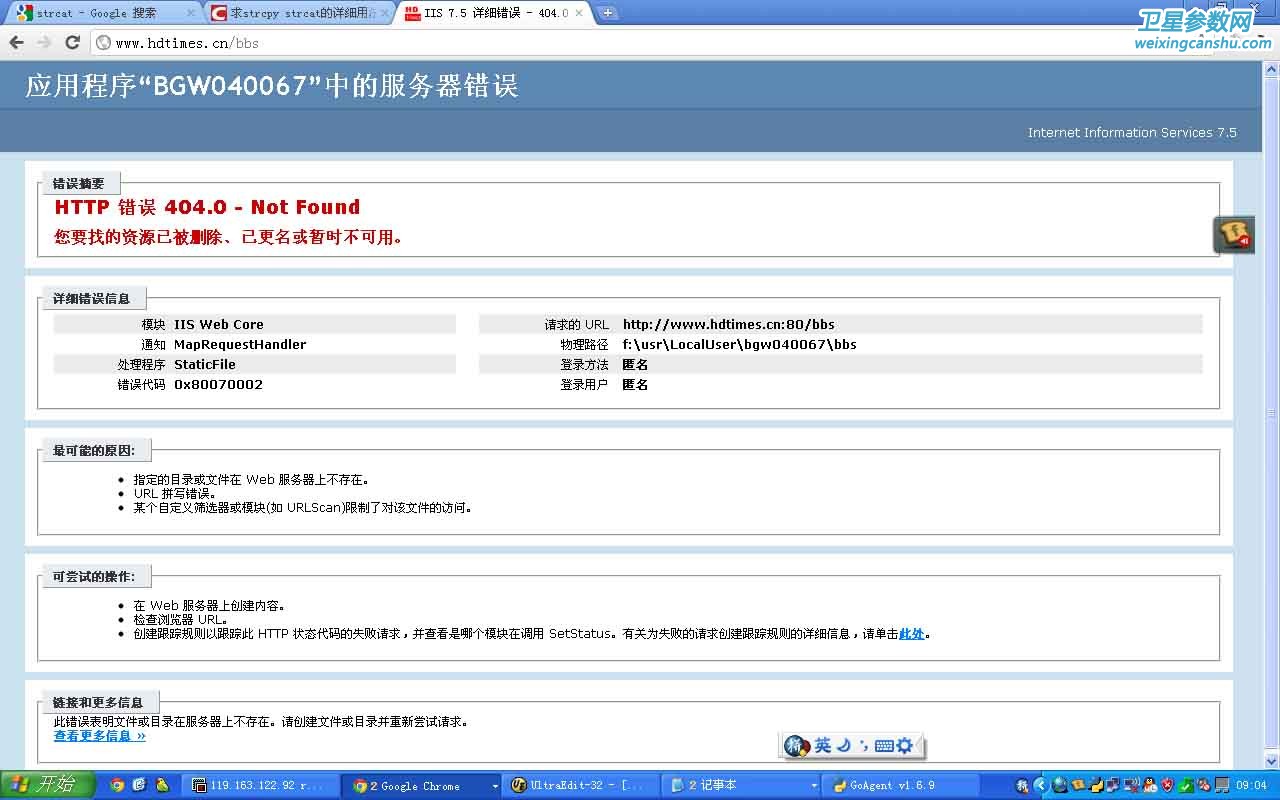Viewport: 1280px width, 800px height.
Task: Go back using the browser back arrow
Action: 16,42
